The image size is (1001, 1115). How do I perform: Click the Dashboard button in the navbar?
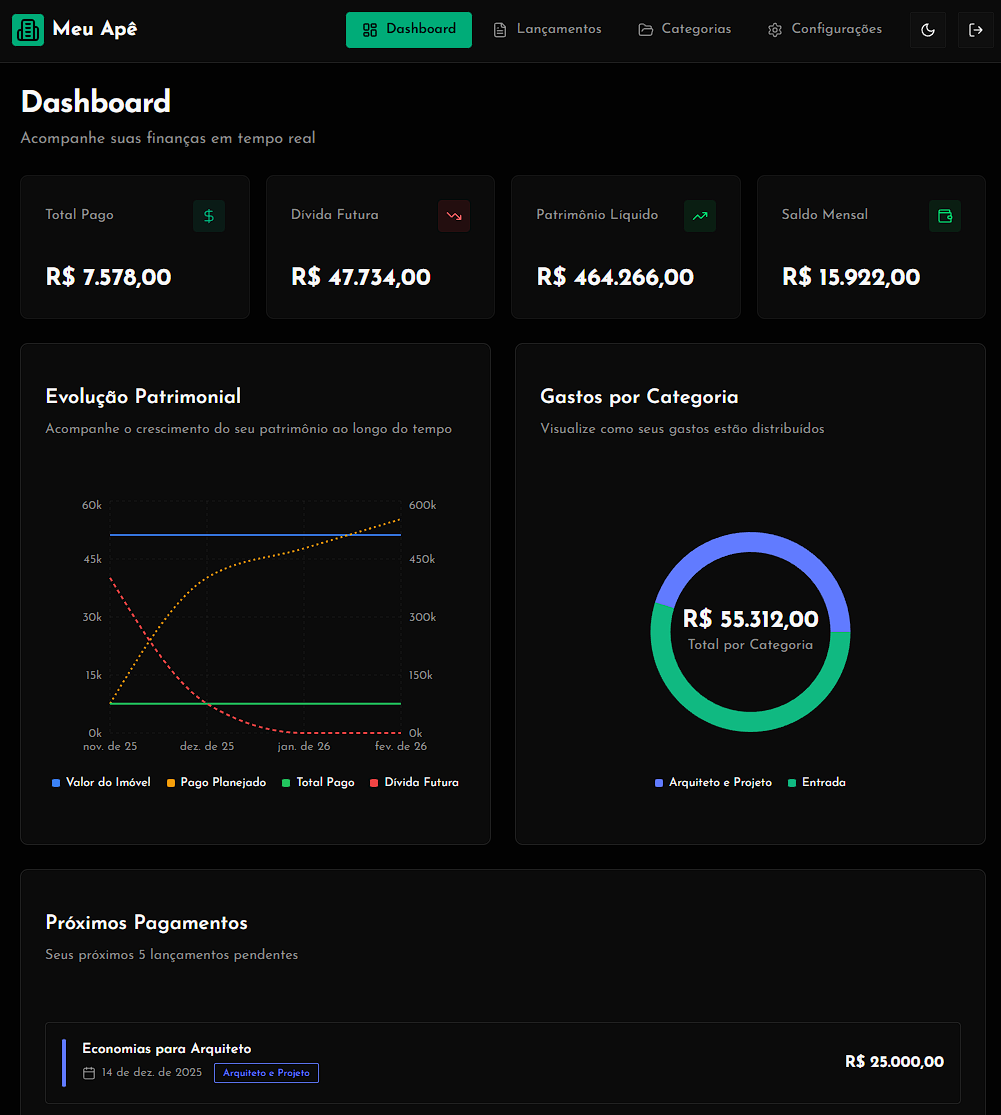click(408, 30)
